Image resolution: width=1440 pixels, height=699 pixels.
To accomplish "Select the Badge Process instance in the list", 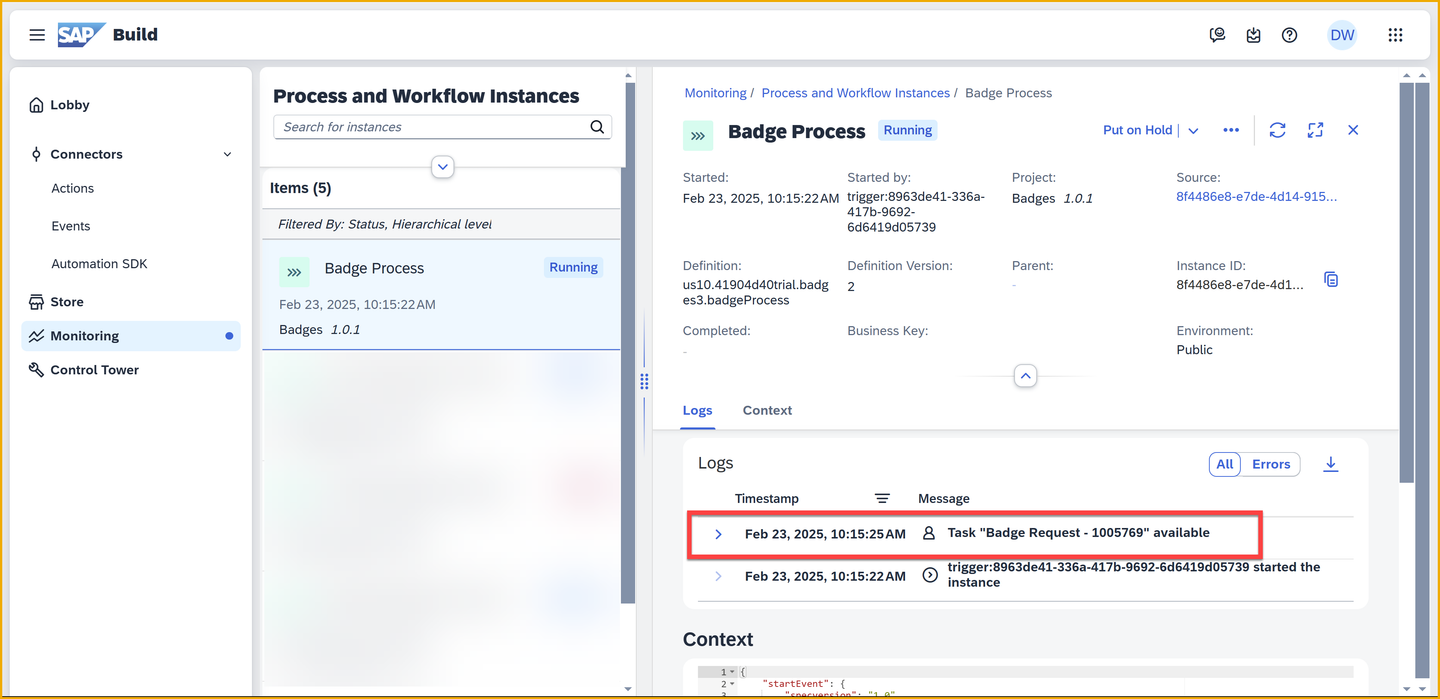I will tap(441, 297).
